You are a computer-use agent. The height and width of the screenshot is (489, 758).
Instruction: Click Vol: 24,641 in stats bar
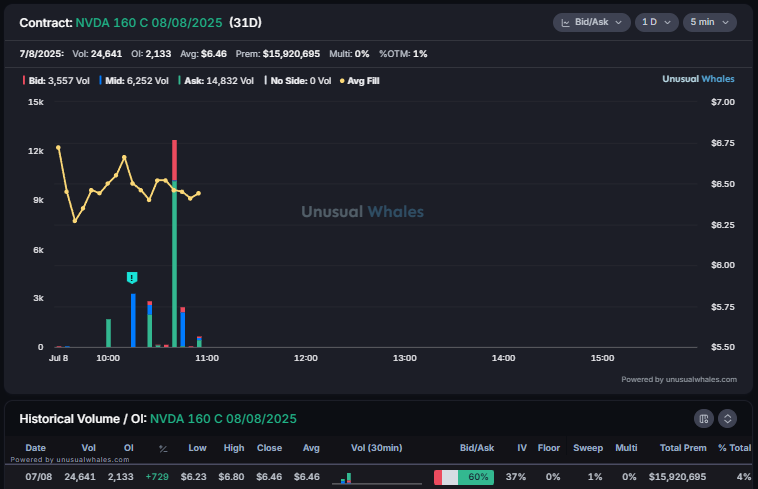click(x=97, y=54)
